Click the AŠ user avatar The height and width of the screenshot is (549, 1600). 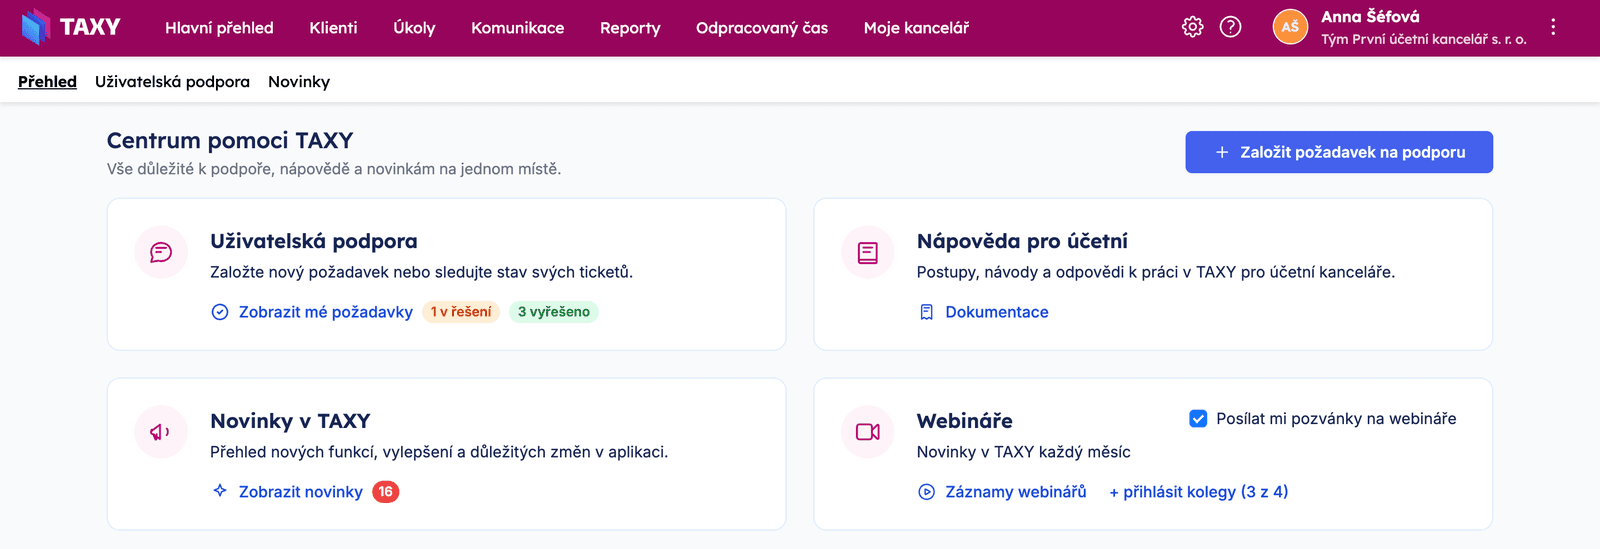[1290, 27]
